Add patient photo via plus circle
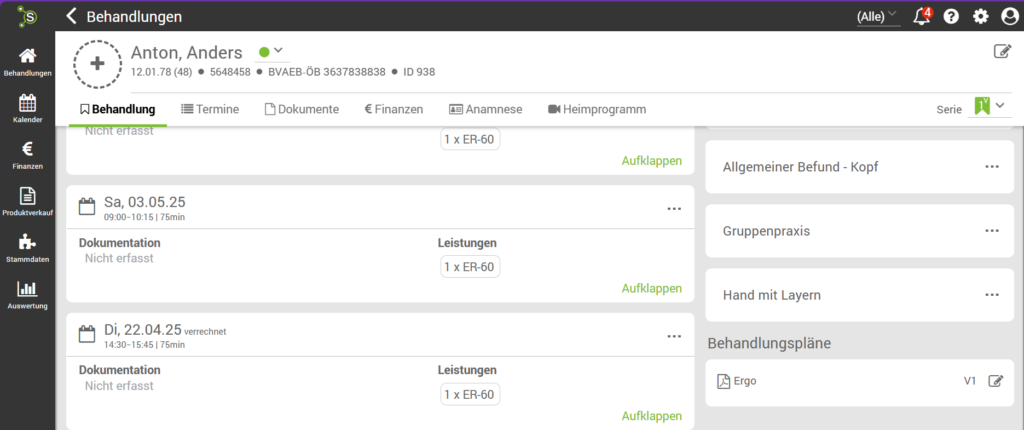1024x430 pixels. pos(97,63)
